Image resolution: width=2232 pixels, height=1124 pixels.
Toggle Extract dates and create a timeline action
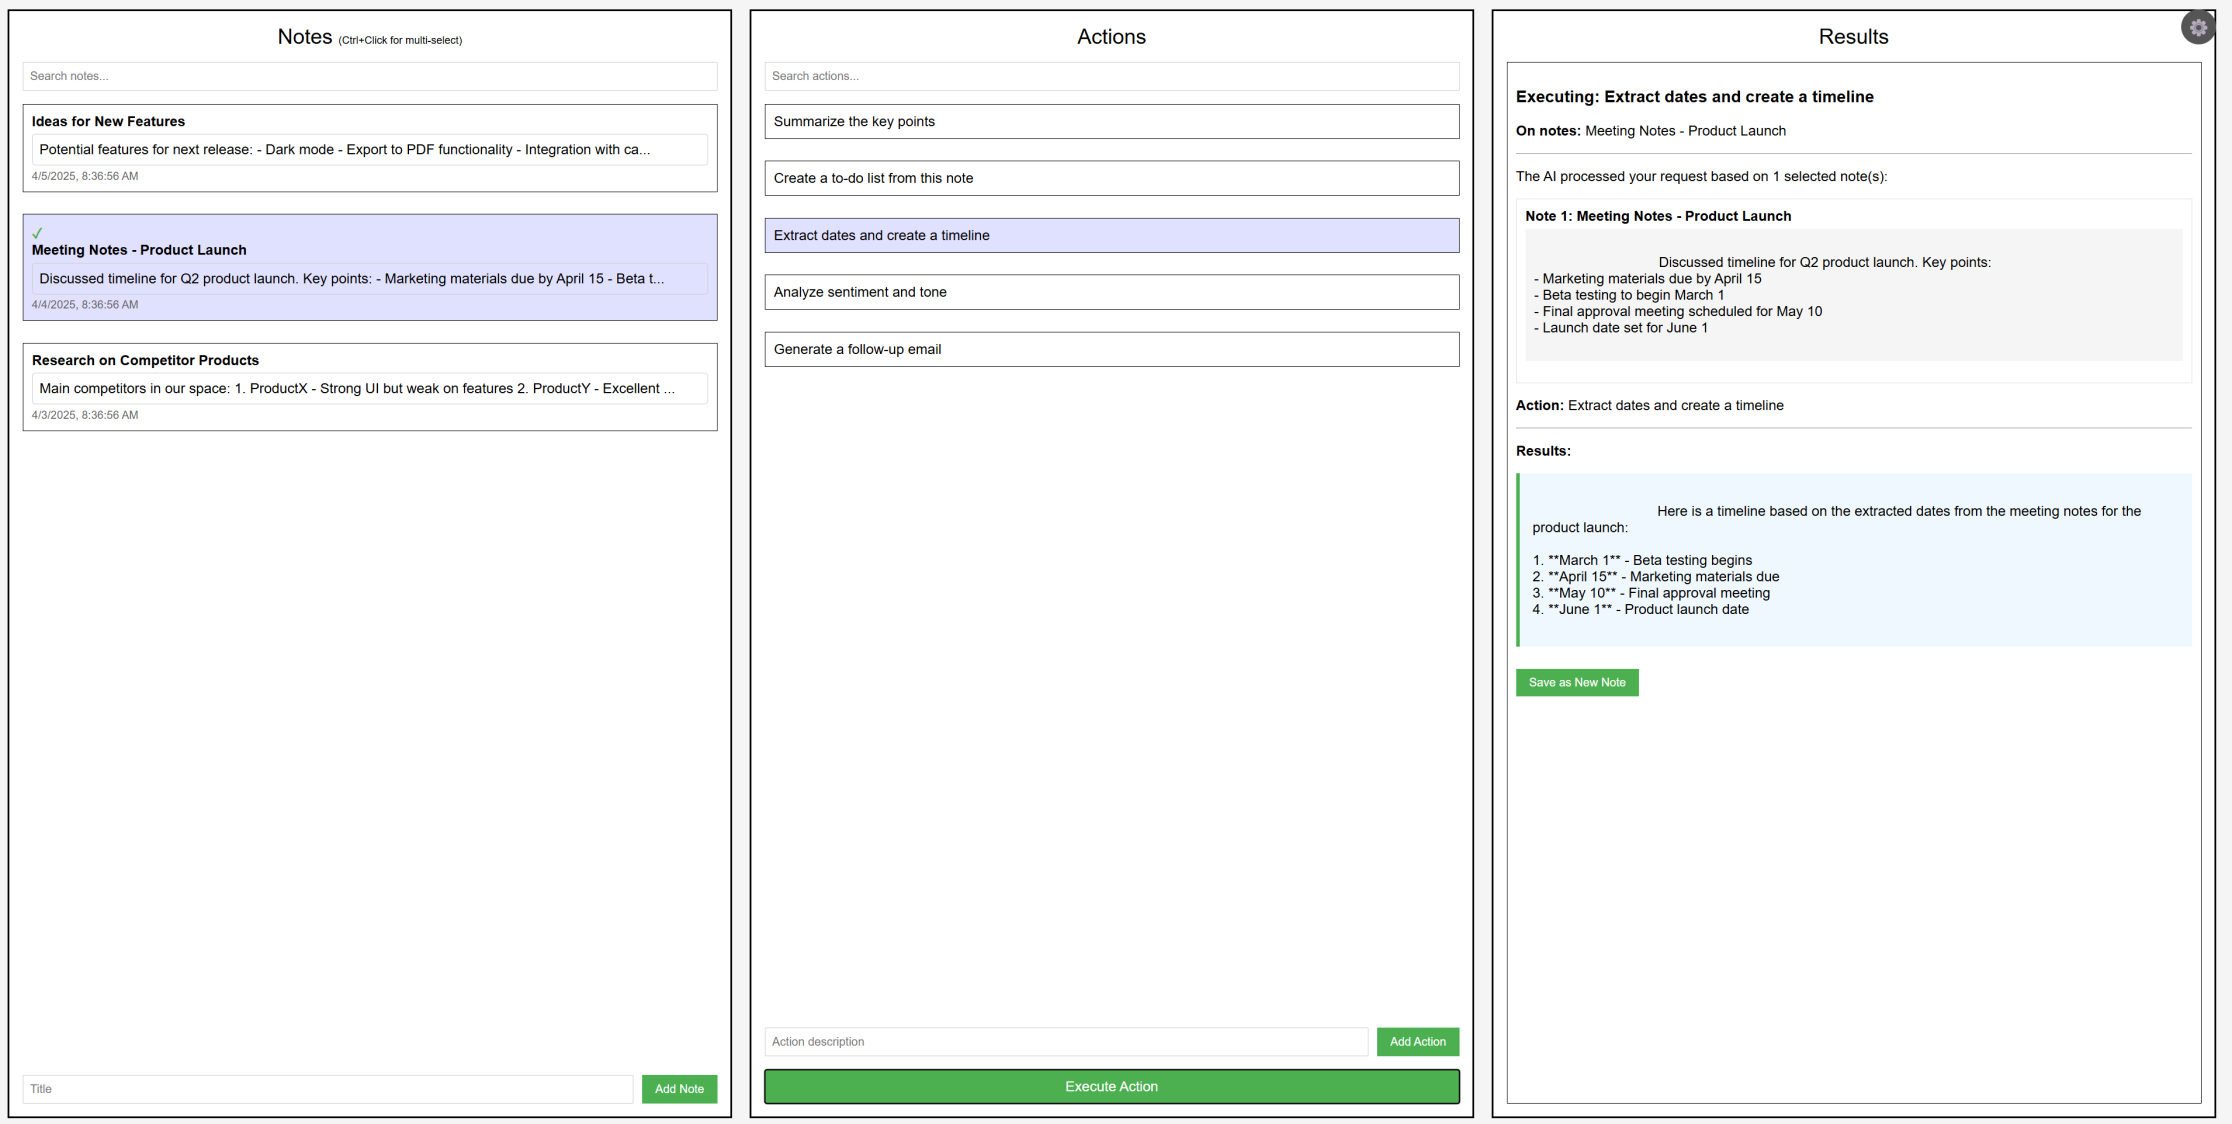click(1111, 235)
